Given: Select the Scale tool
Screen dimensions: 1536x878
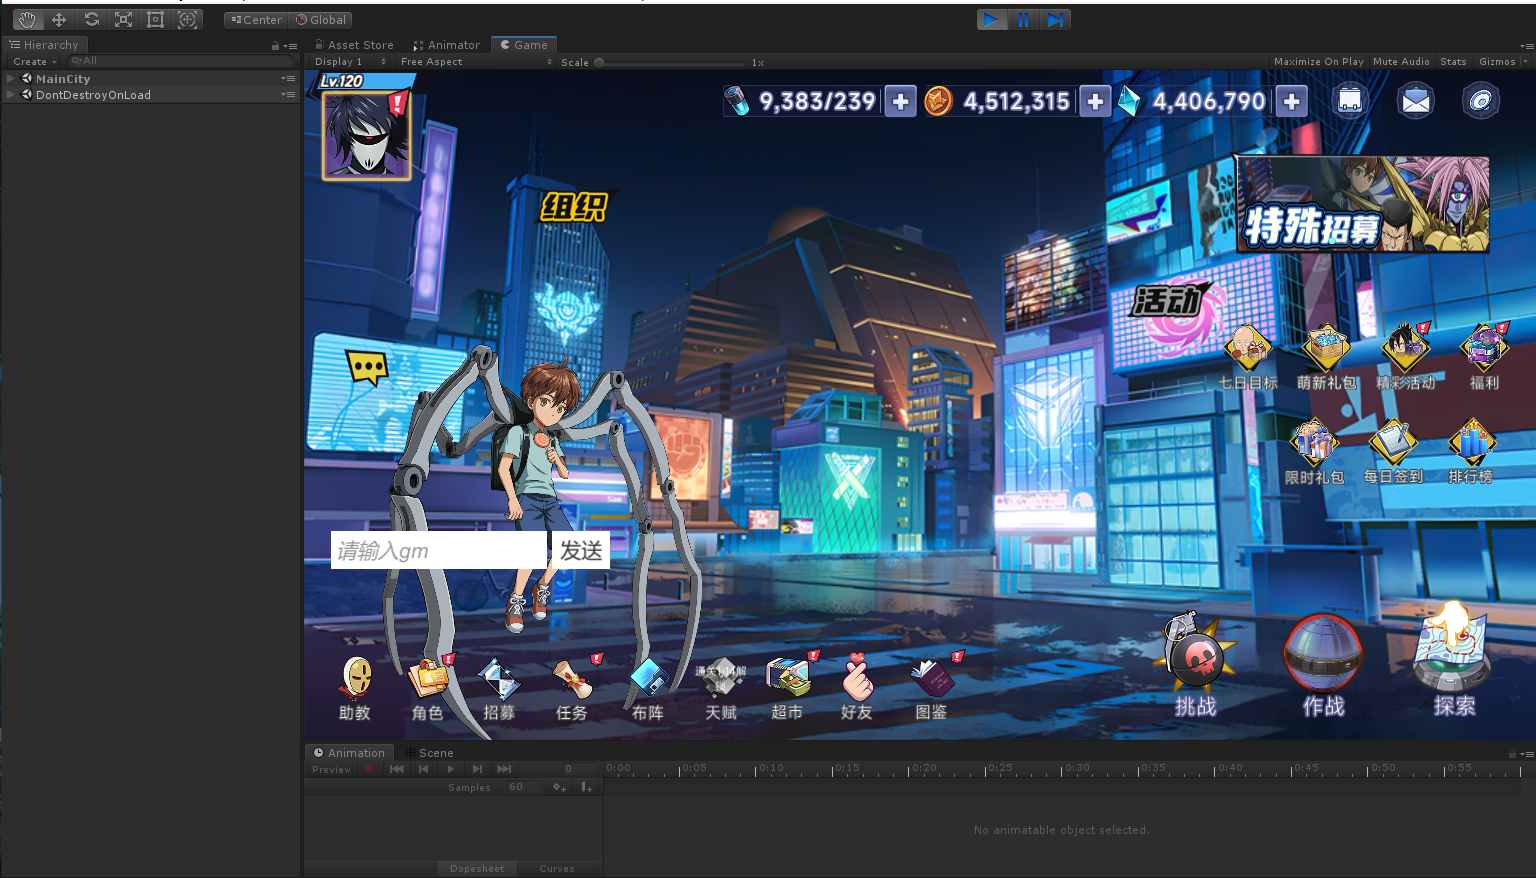Looking at the screenshot, I should [123, 19].
